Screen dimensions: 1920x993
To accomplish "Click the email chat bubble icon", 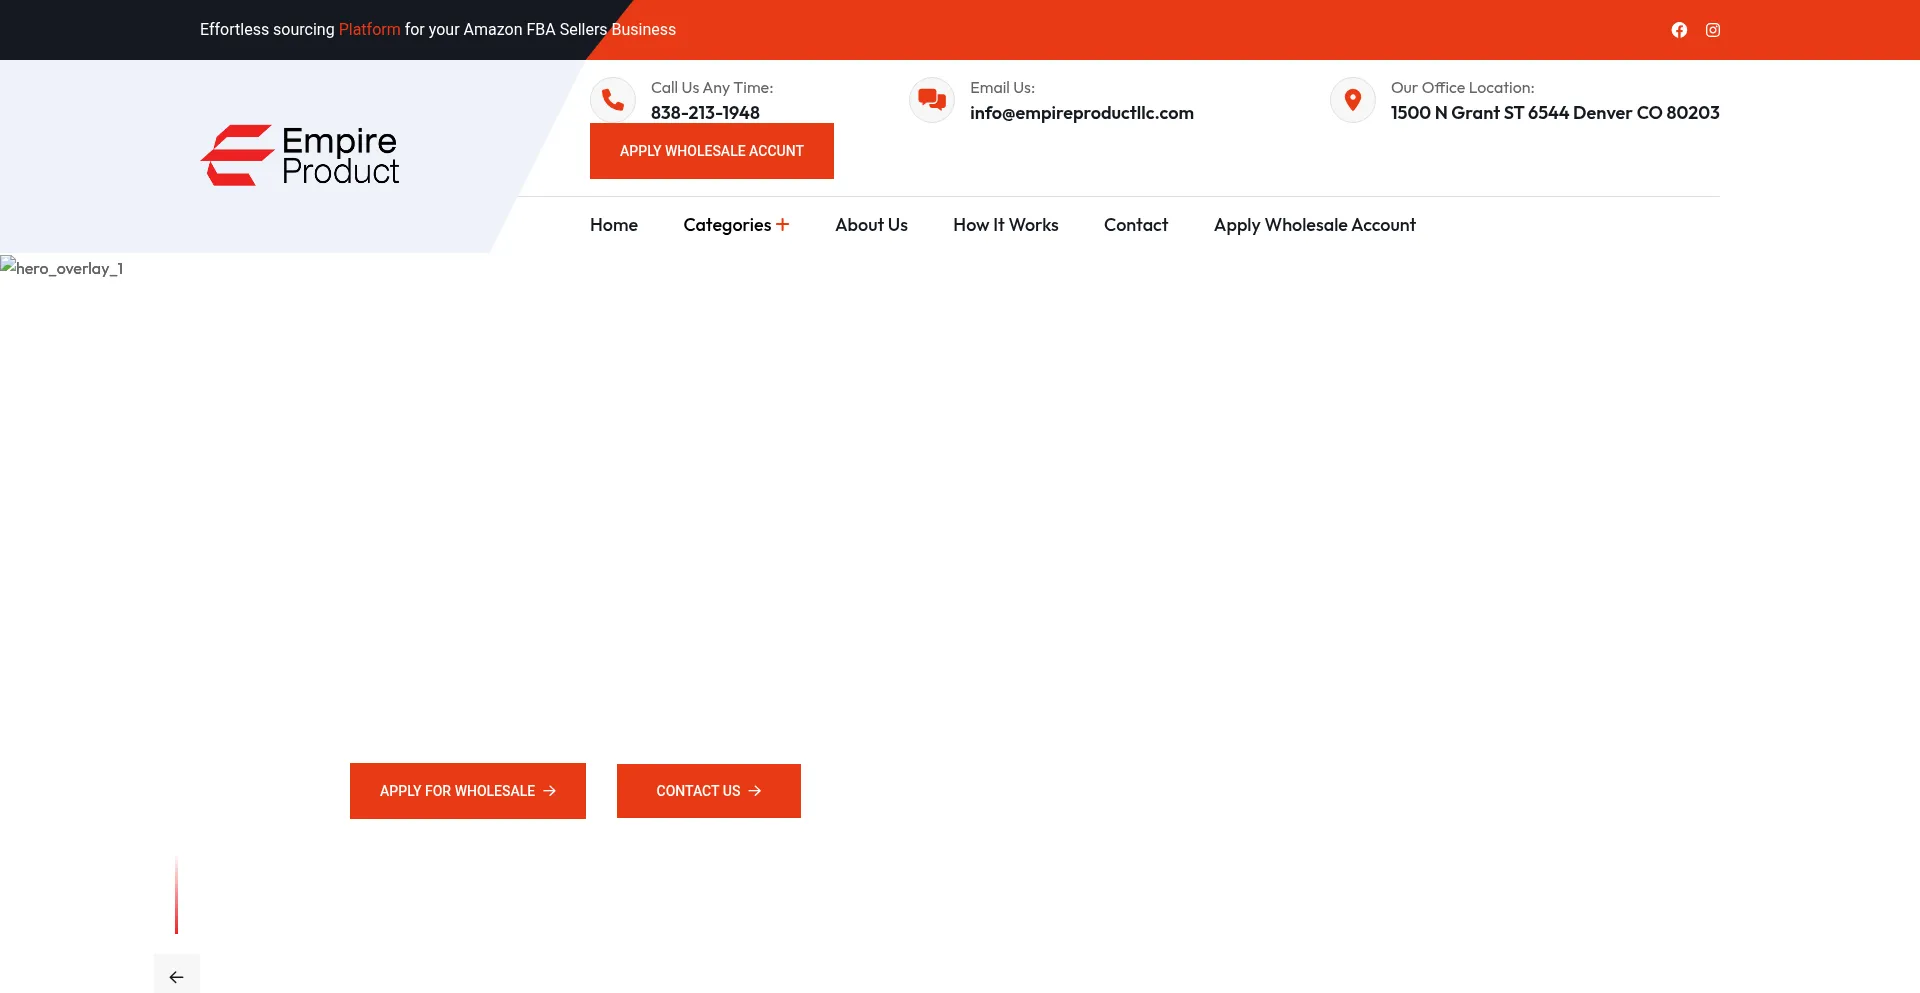I will coord(932,100).
